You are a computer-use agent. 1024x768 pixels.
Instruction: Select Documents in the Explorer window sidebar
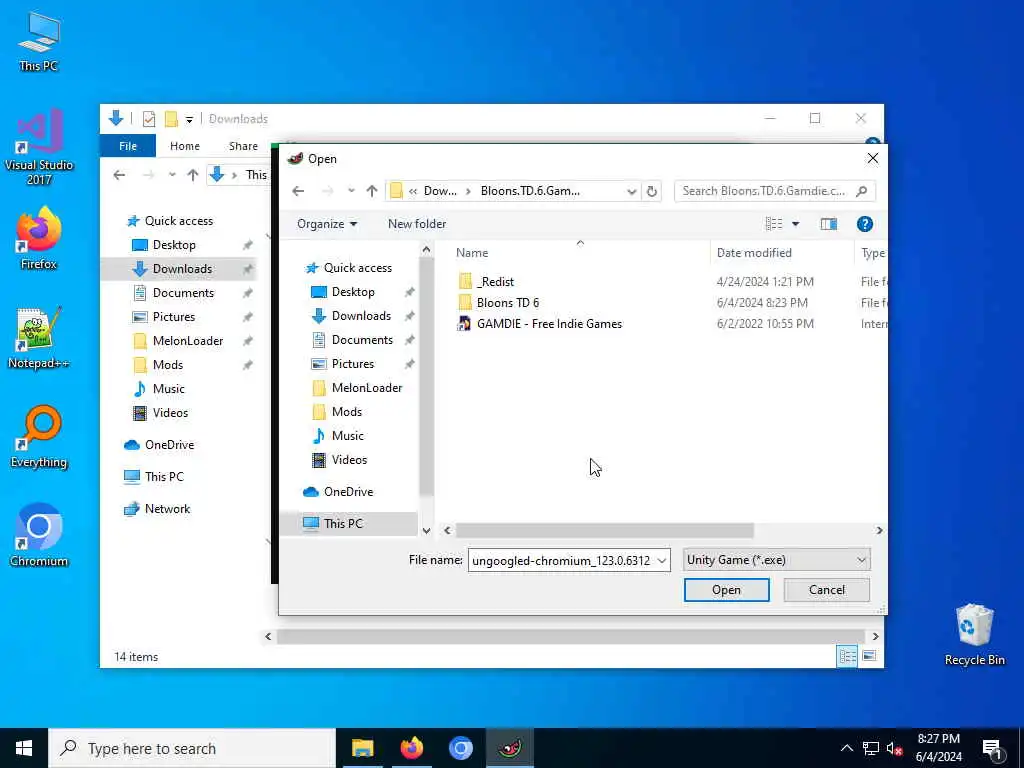click(x=183, y=293)
